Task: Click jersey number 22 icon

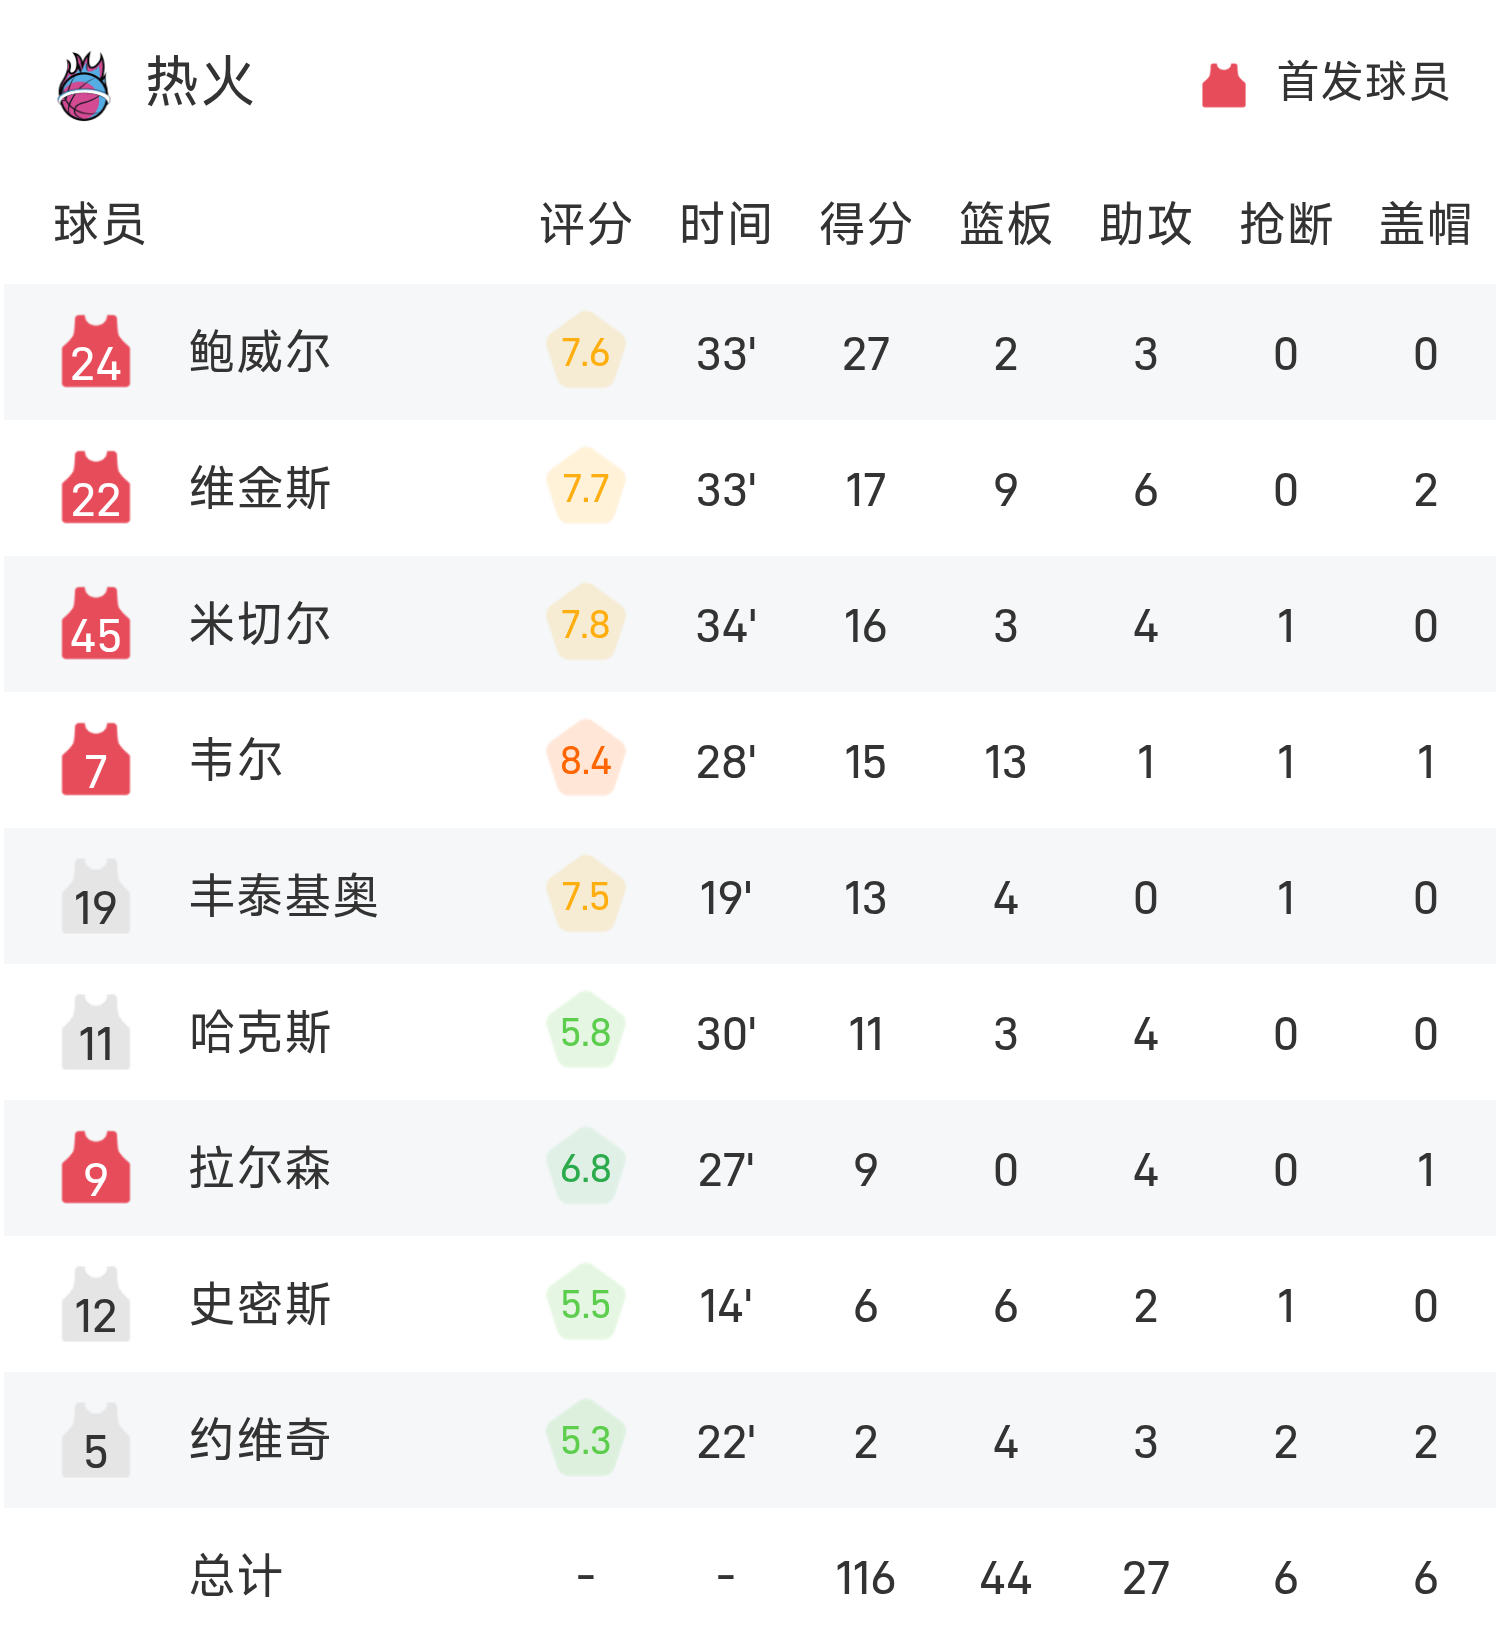Action: click(x=96, y=488)
